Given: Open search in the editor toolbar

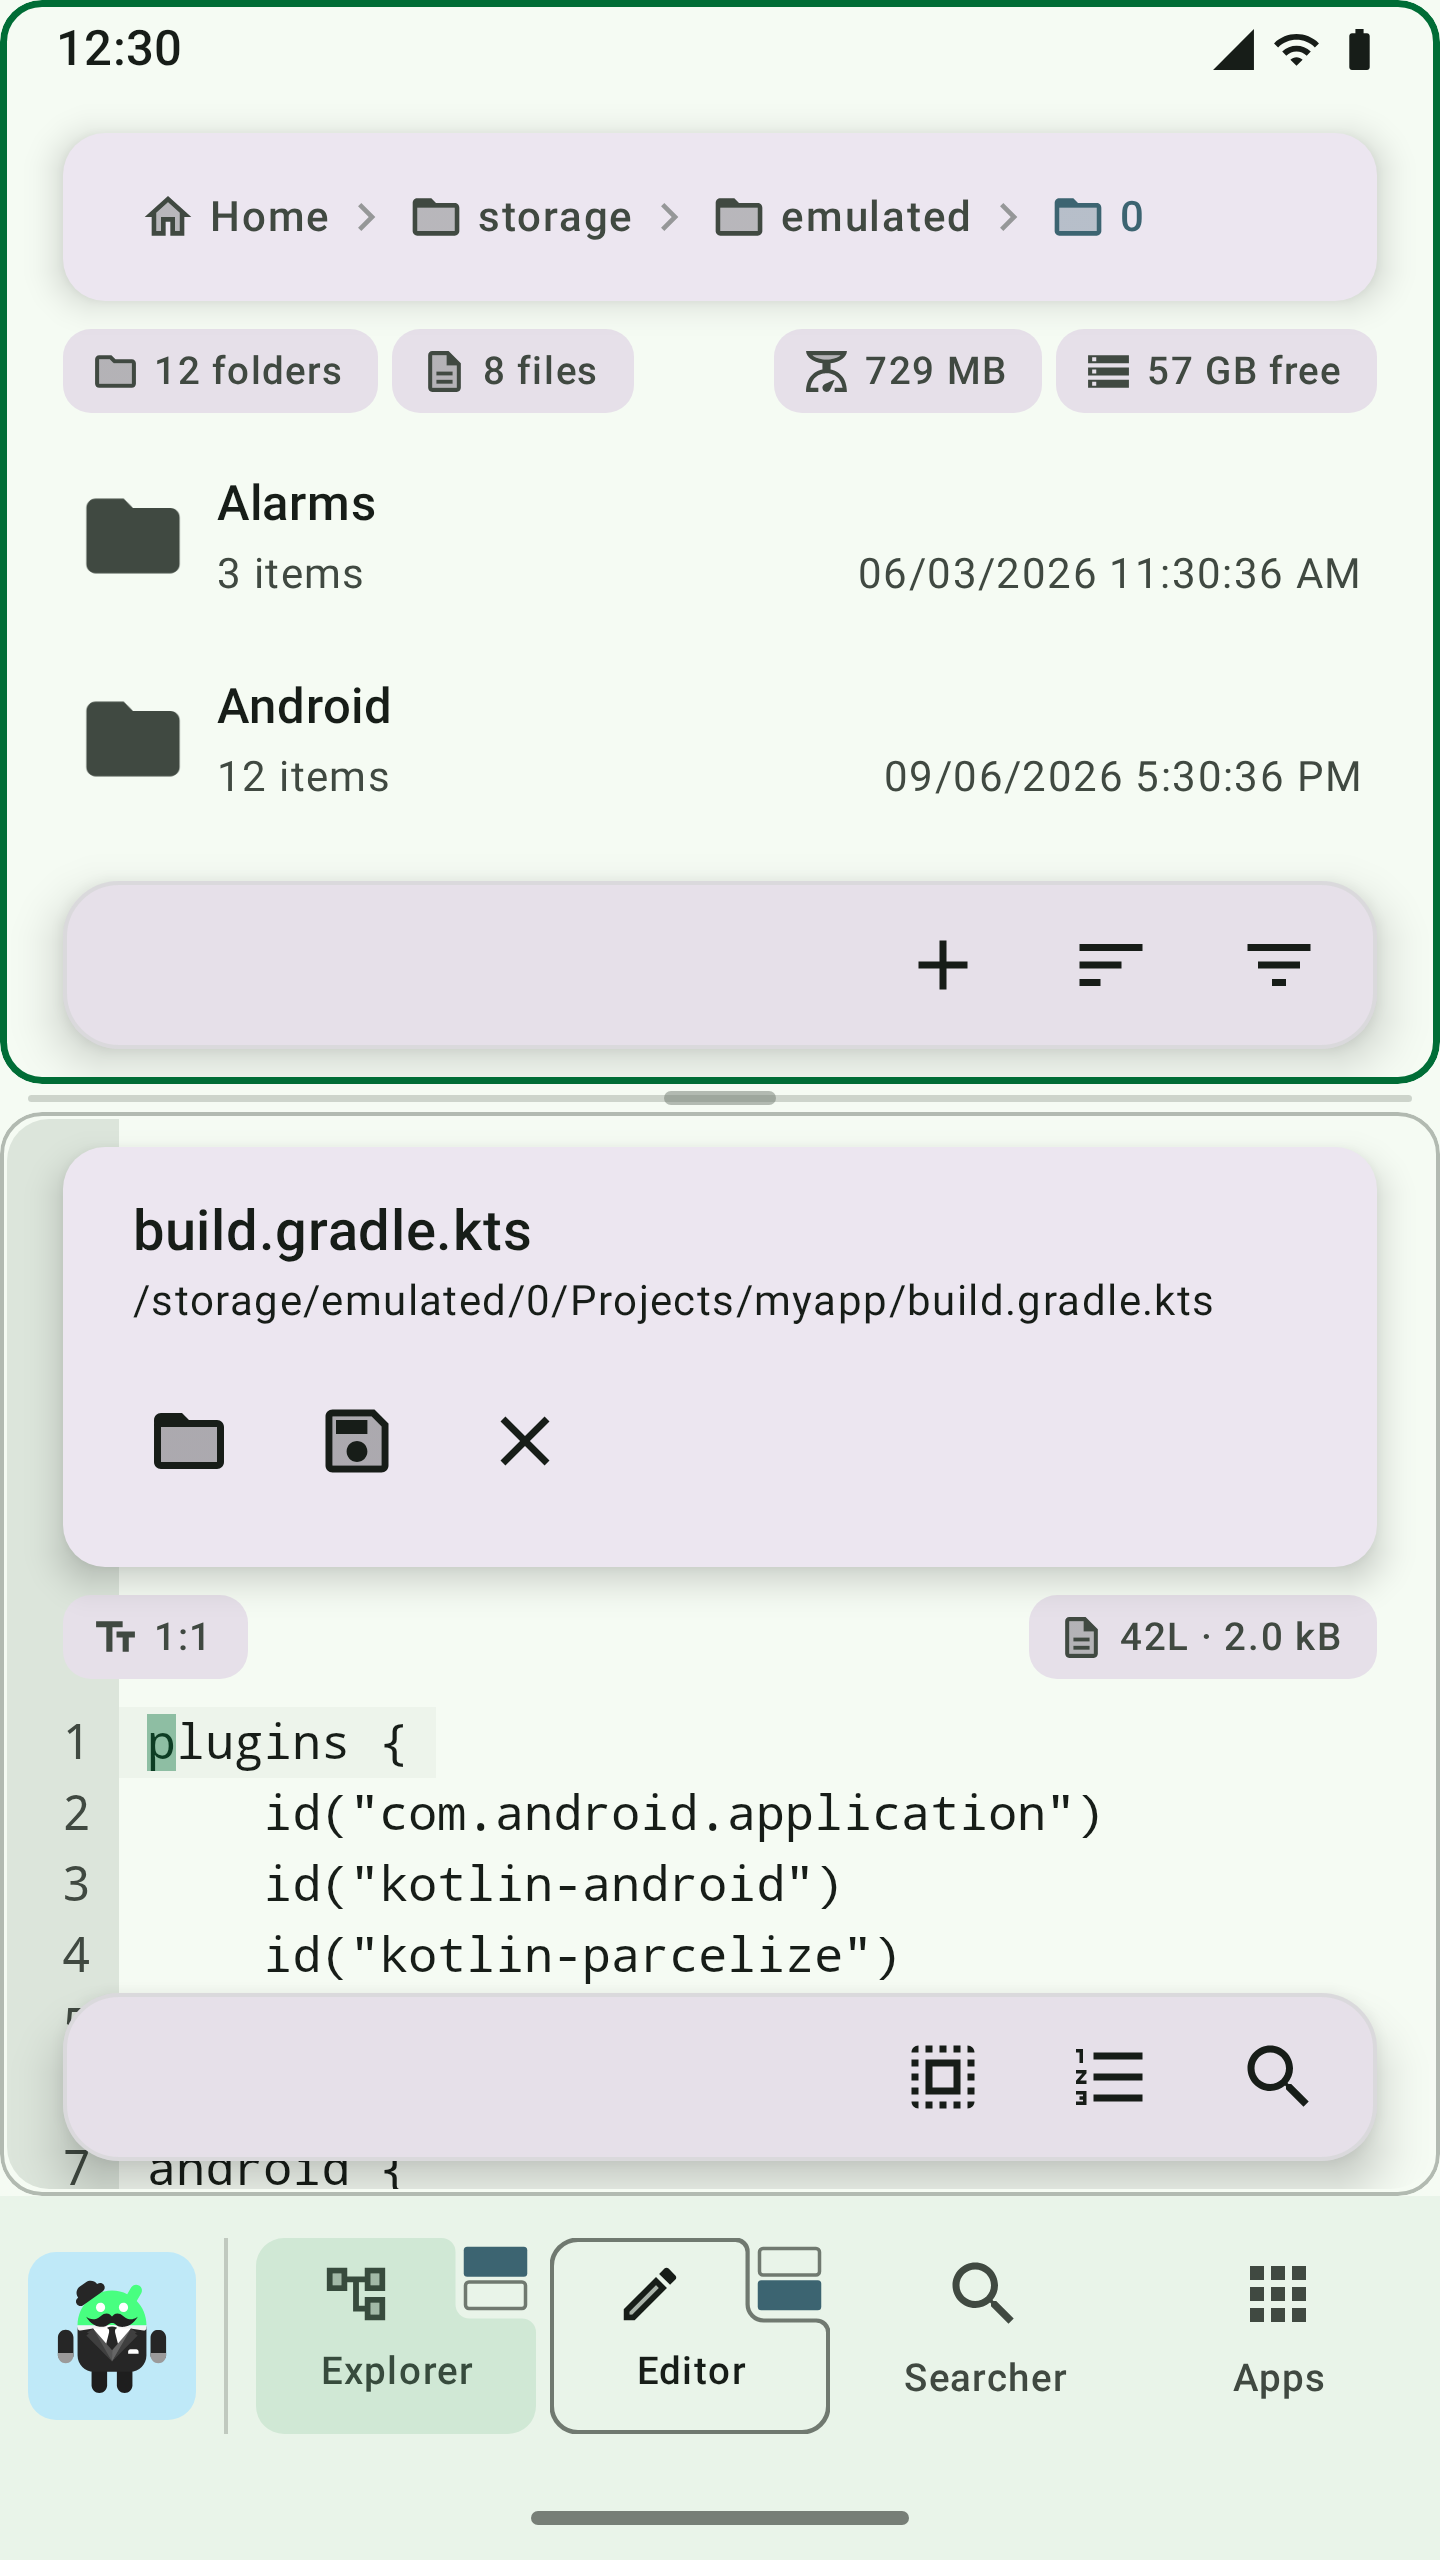Looking at the screenshot, I should (1278, 2077).
